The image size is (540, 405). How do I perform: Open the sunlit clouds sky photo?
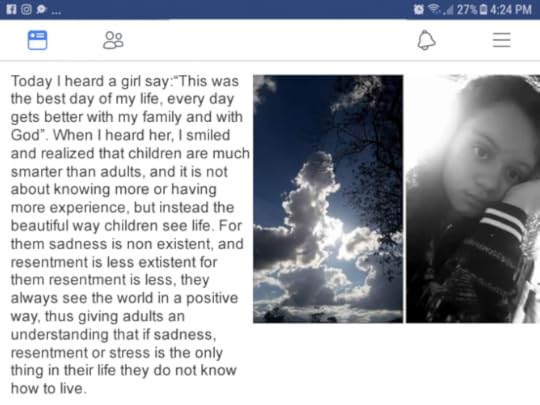tap(328, 199)
